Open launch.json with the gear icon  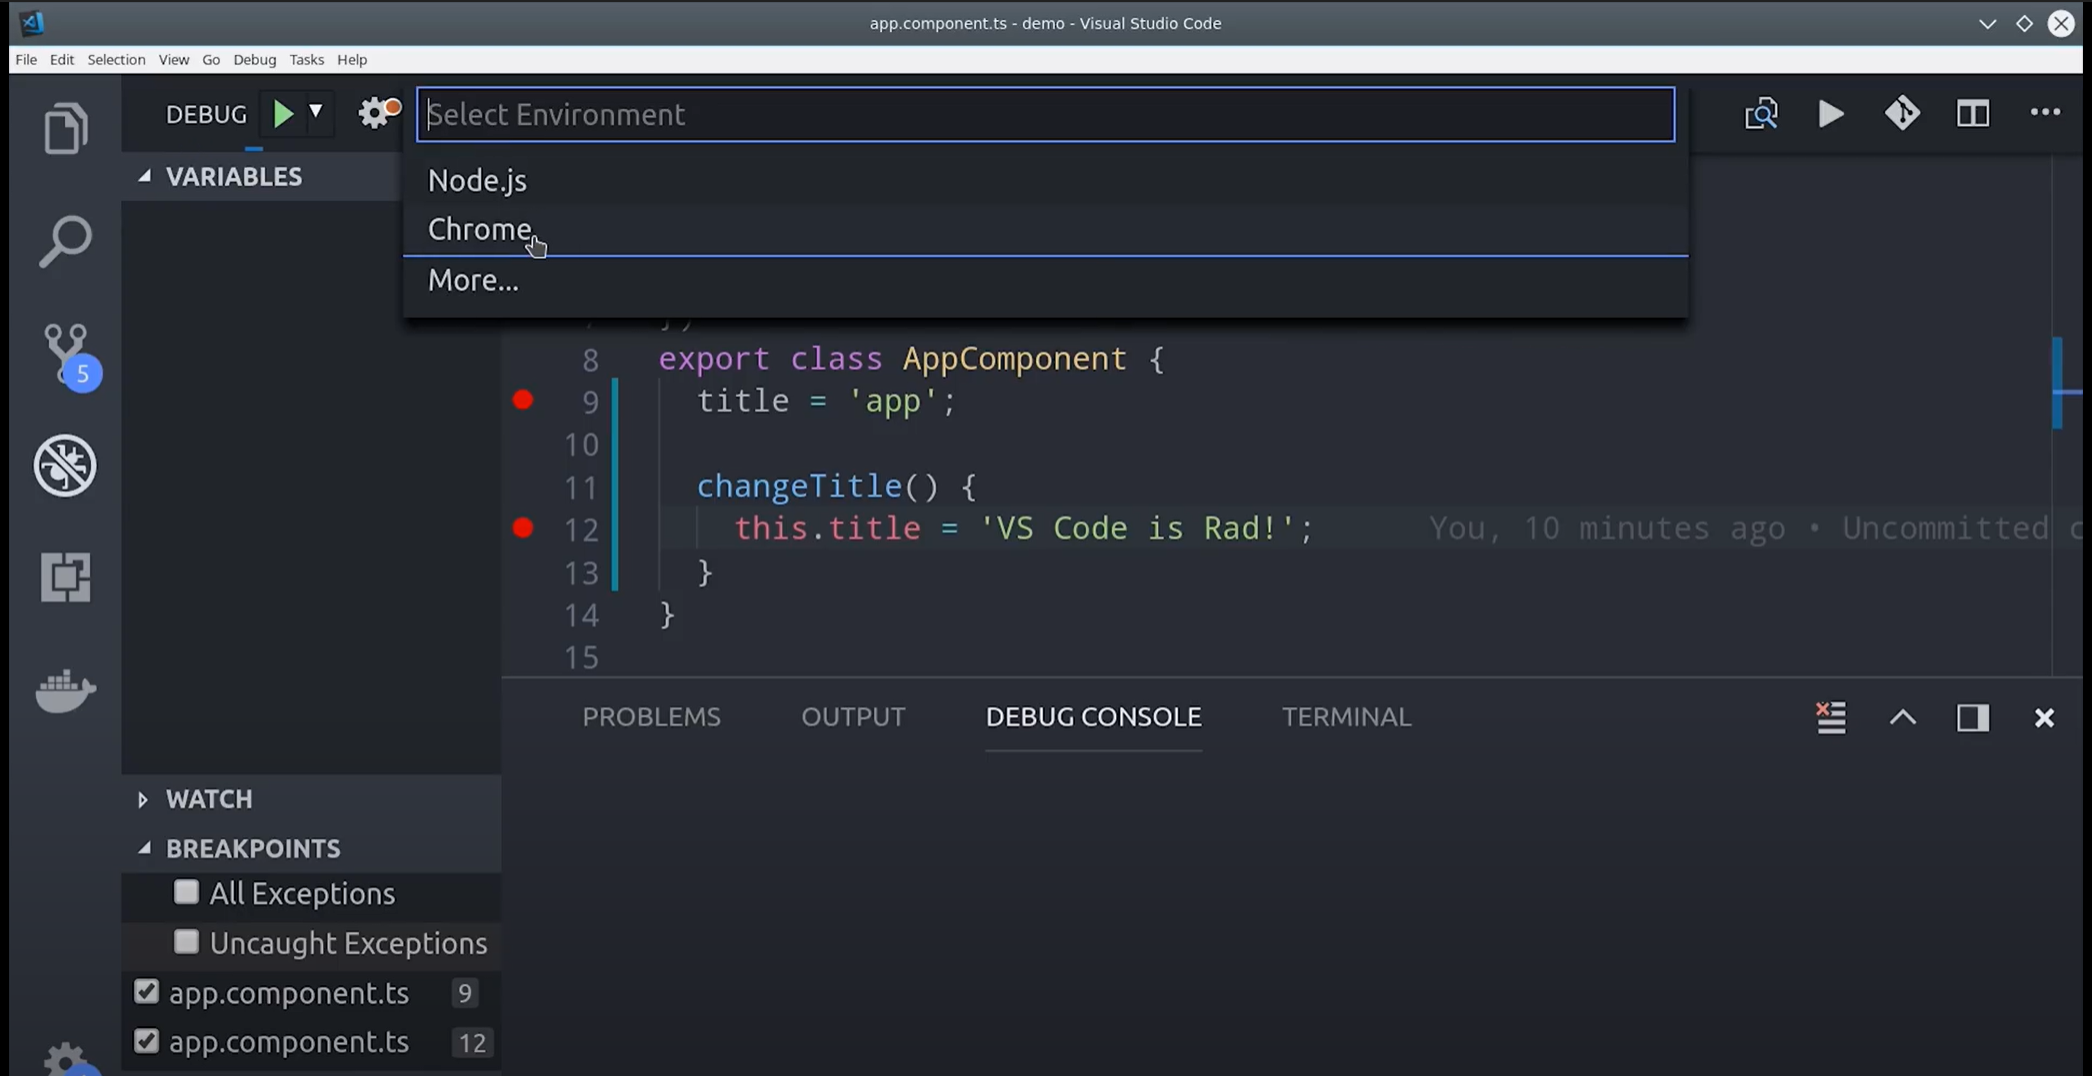click(x=379, y=112)
